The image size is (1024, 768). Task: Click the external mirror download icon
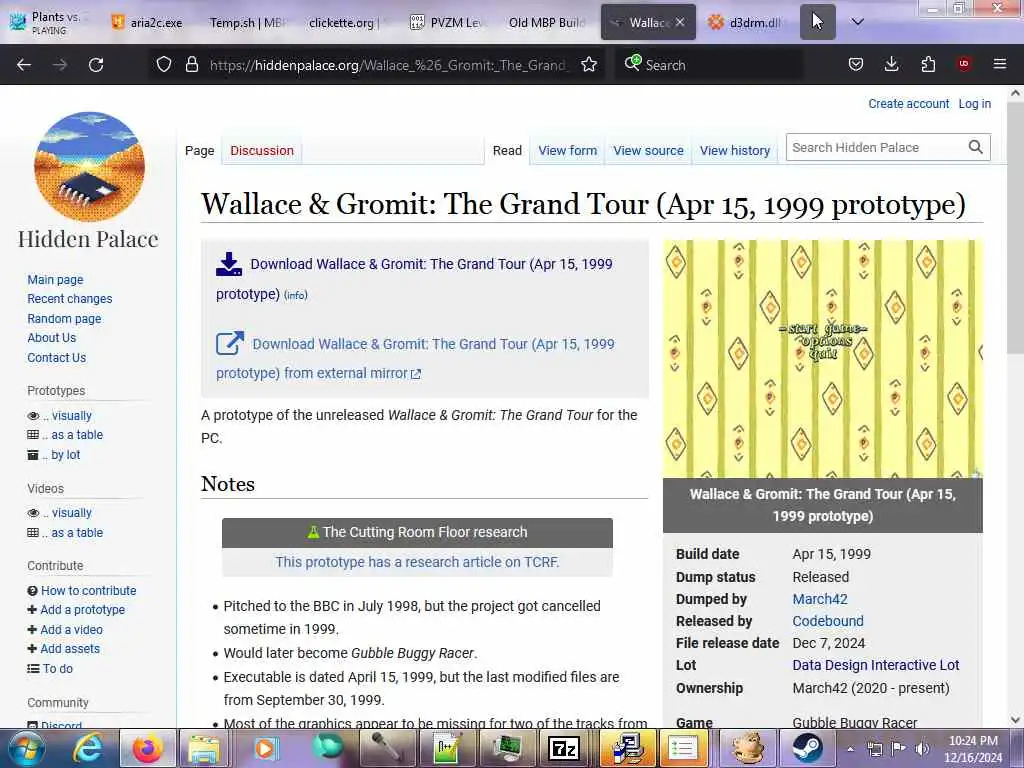(229, 344)
